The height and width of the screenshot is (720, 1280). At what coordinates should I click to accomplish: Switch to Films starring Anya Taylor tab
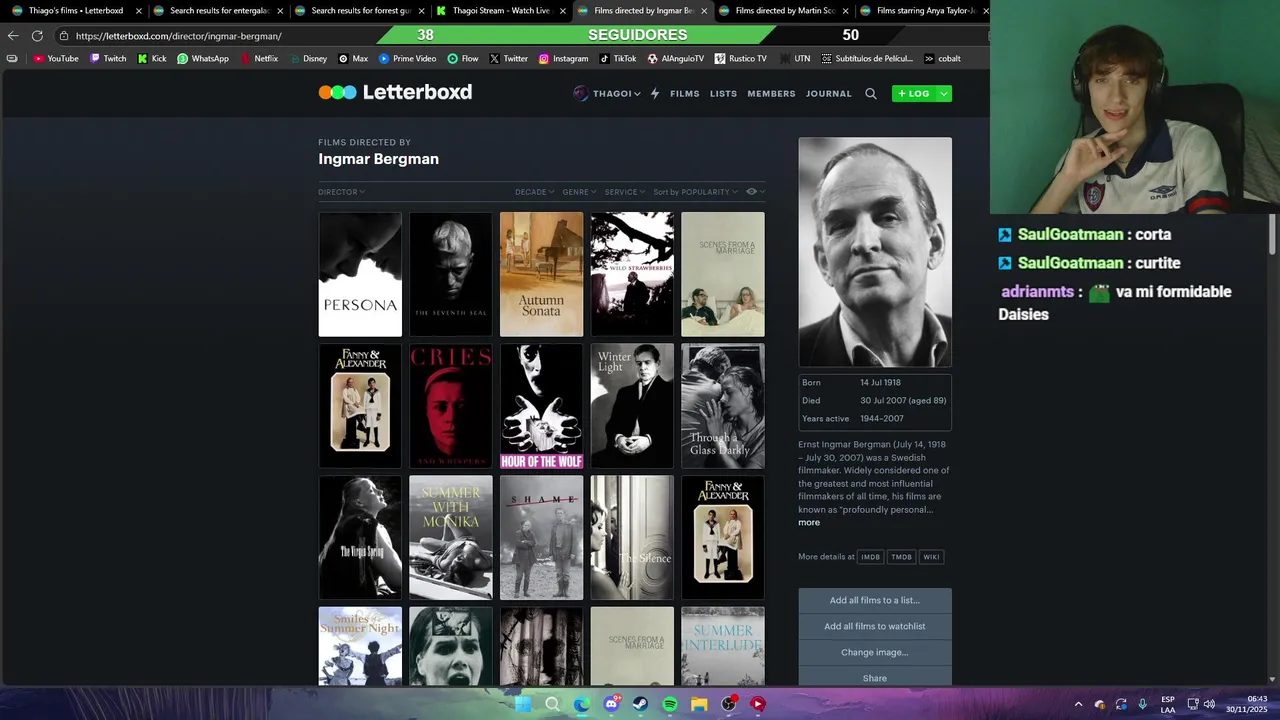pos(925,11)
